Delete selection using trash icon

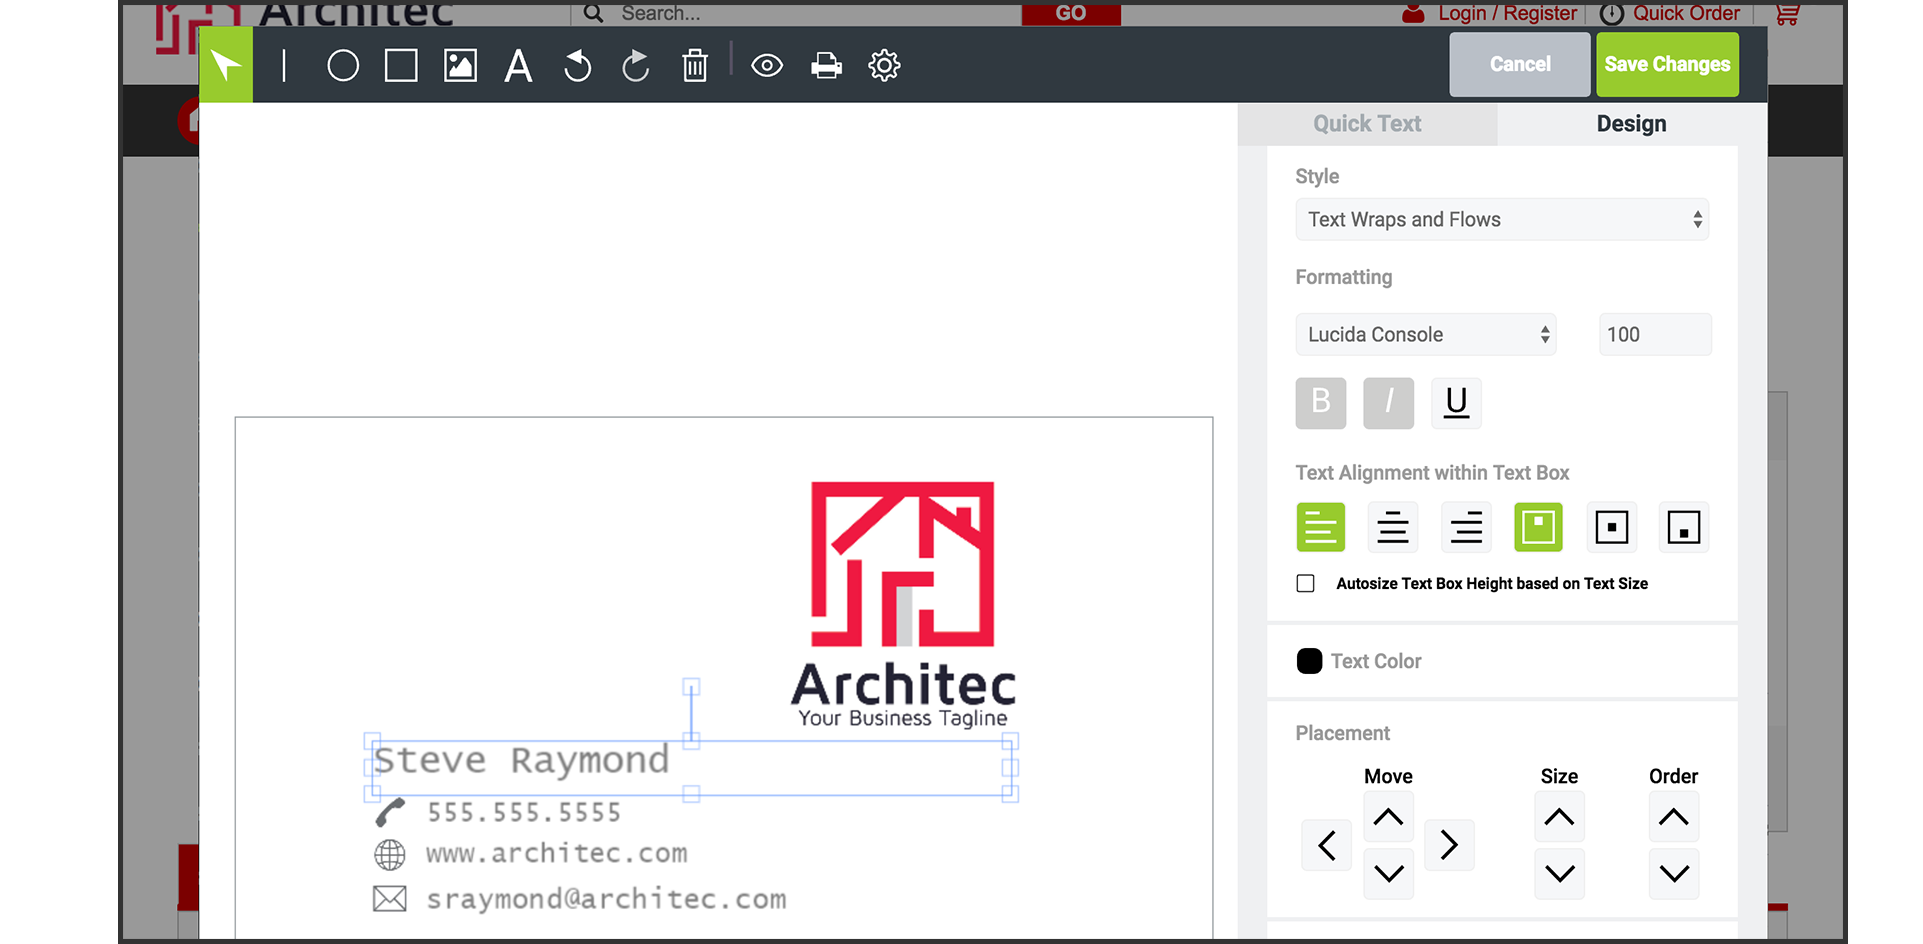(x=694, y=66)
